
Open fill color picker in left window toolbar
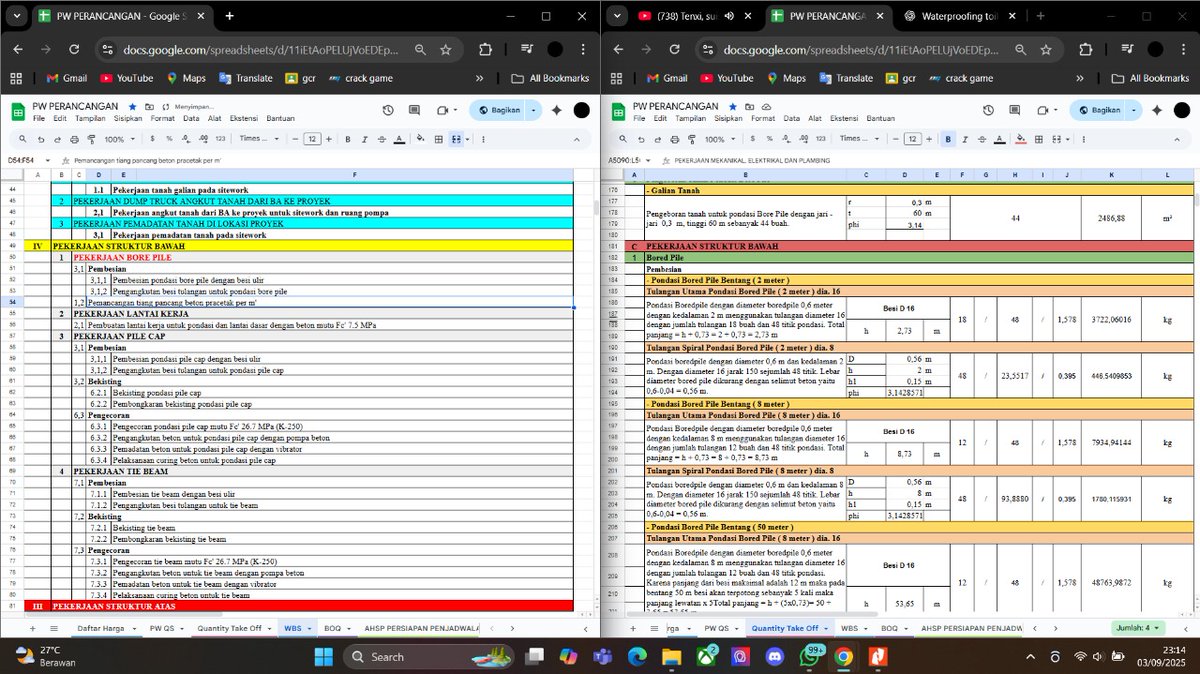(x=420, y=139)
